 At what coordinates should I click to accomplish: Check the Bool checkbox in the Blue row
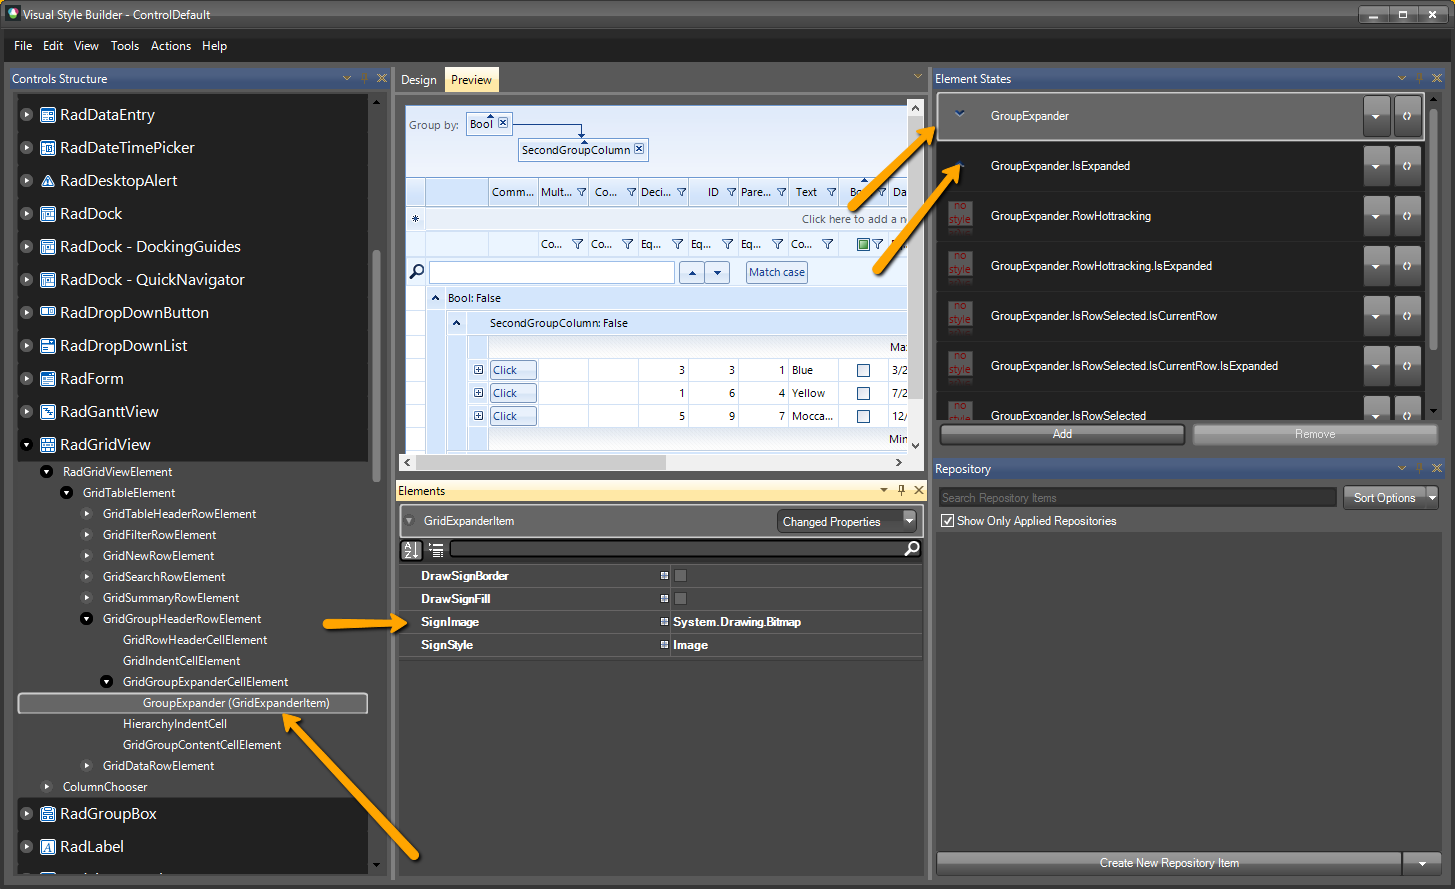(863, 370)
